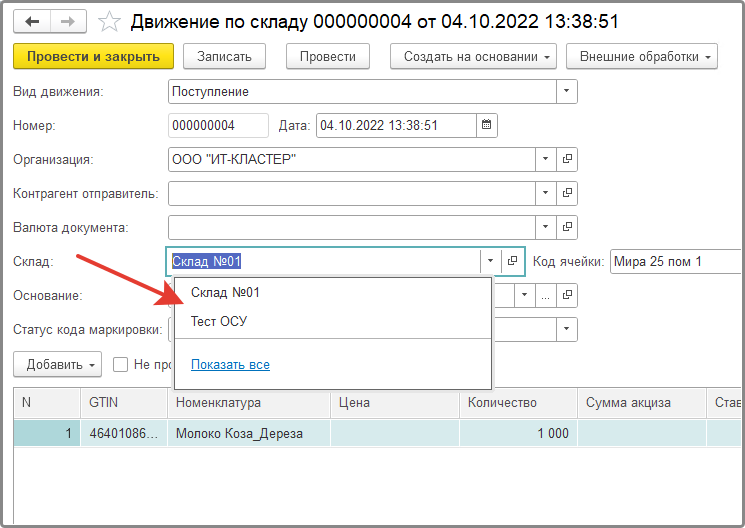Select the GTIN cell '46401086...'
Viewport: 745px width, 528px height.
[124, 433]
